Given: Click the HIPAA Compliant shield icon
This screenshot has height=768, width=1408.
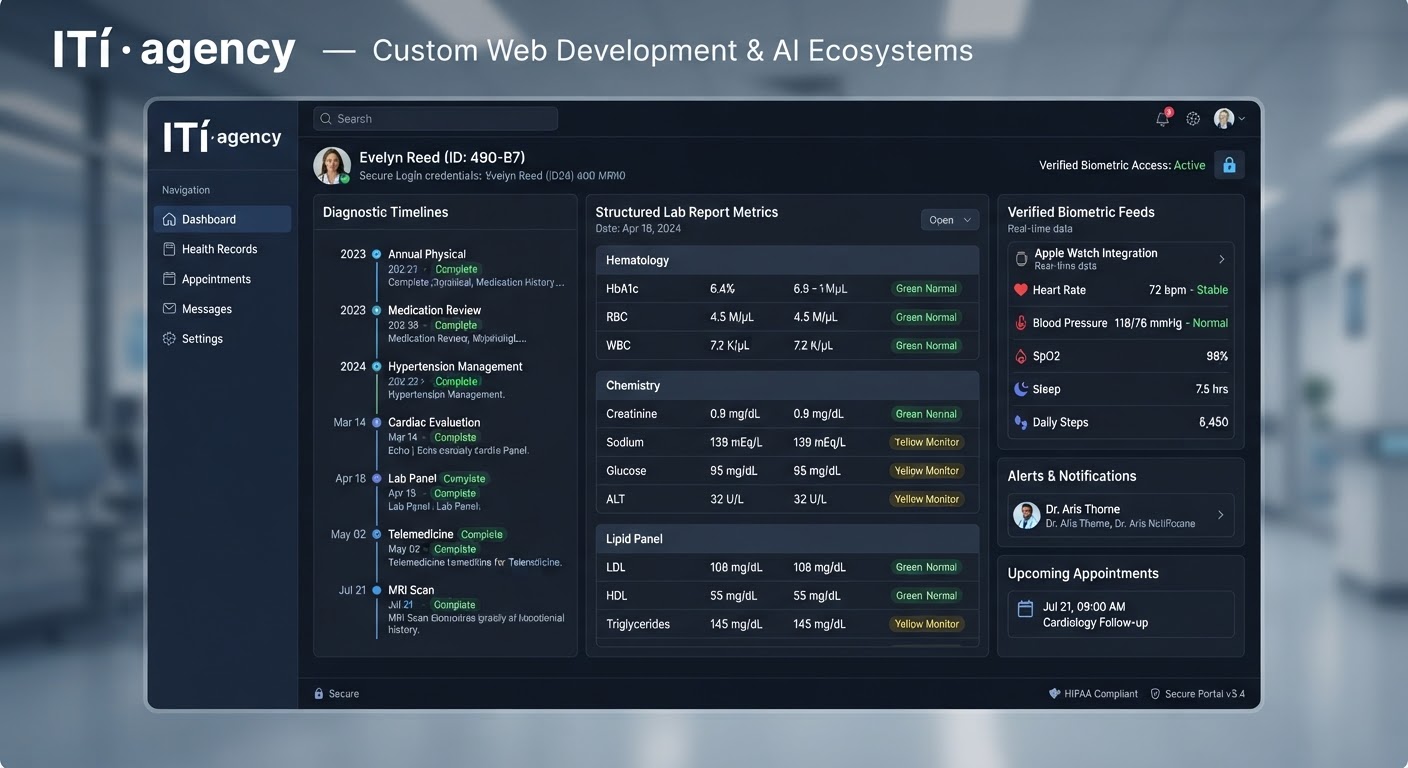Looking at the screenshot, I should coord(1054,693).
